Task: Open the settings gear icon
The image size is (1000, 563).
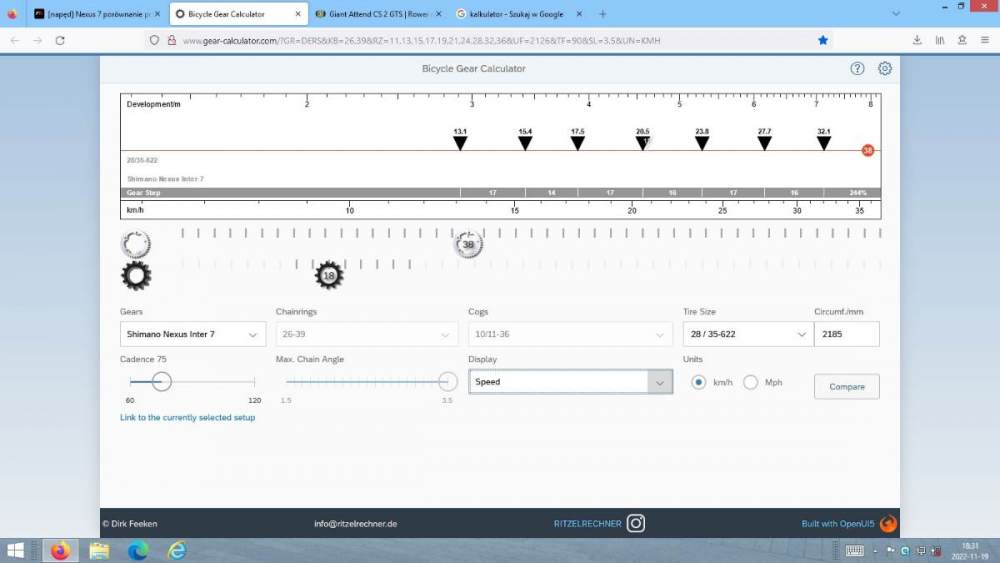Action: pyautogui.click(x=885, y=69)
